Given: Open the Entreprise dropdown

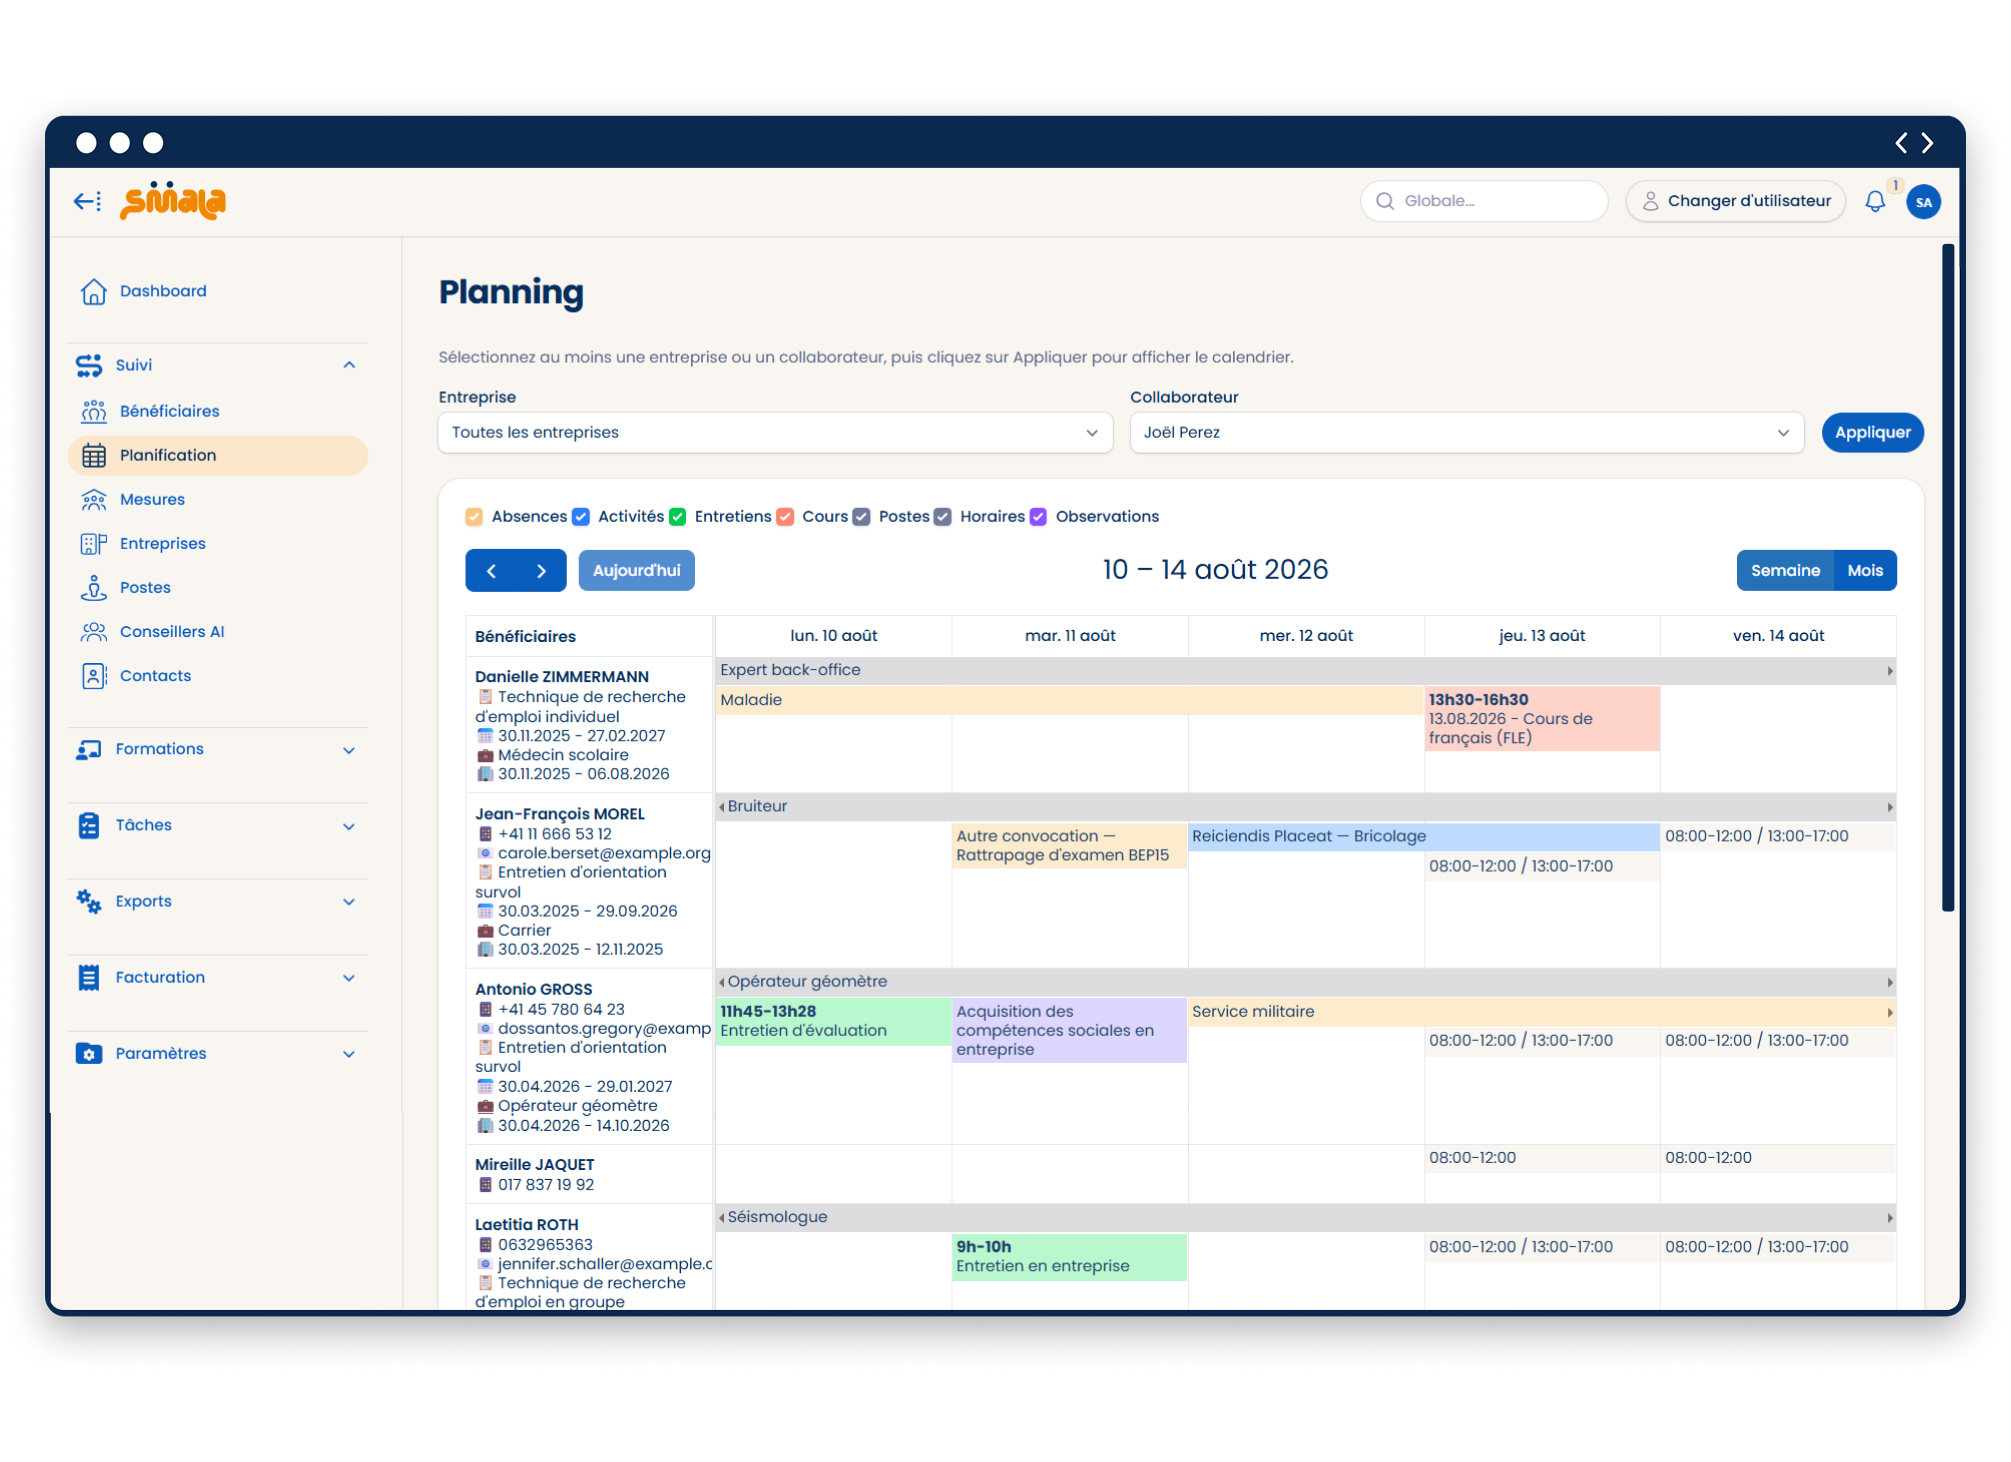Looking at the screenshot, I should pos(775,433).
